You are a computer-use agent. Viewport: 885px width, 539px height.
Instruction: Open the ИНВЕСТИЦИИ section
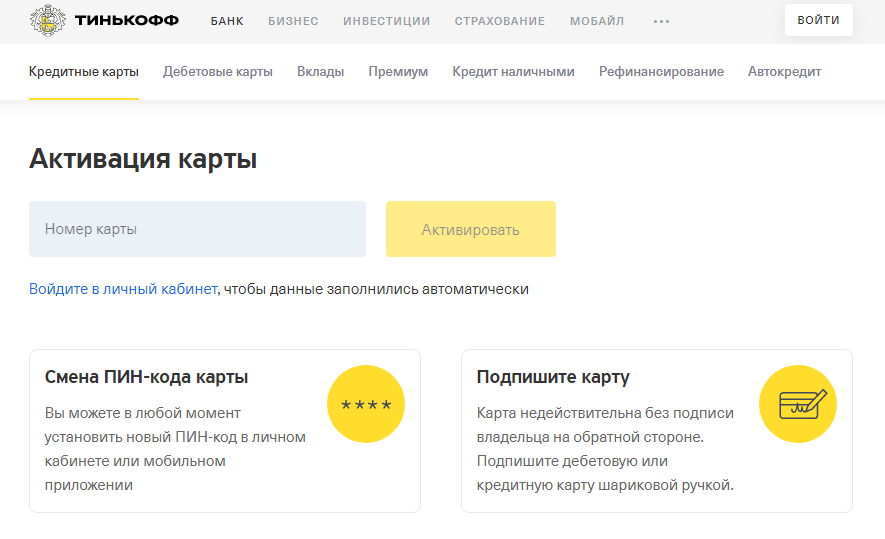(x=387, y=21)
